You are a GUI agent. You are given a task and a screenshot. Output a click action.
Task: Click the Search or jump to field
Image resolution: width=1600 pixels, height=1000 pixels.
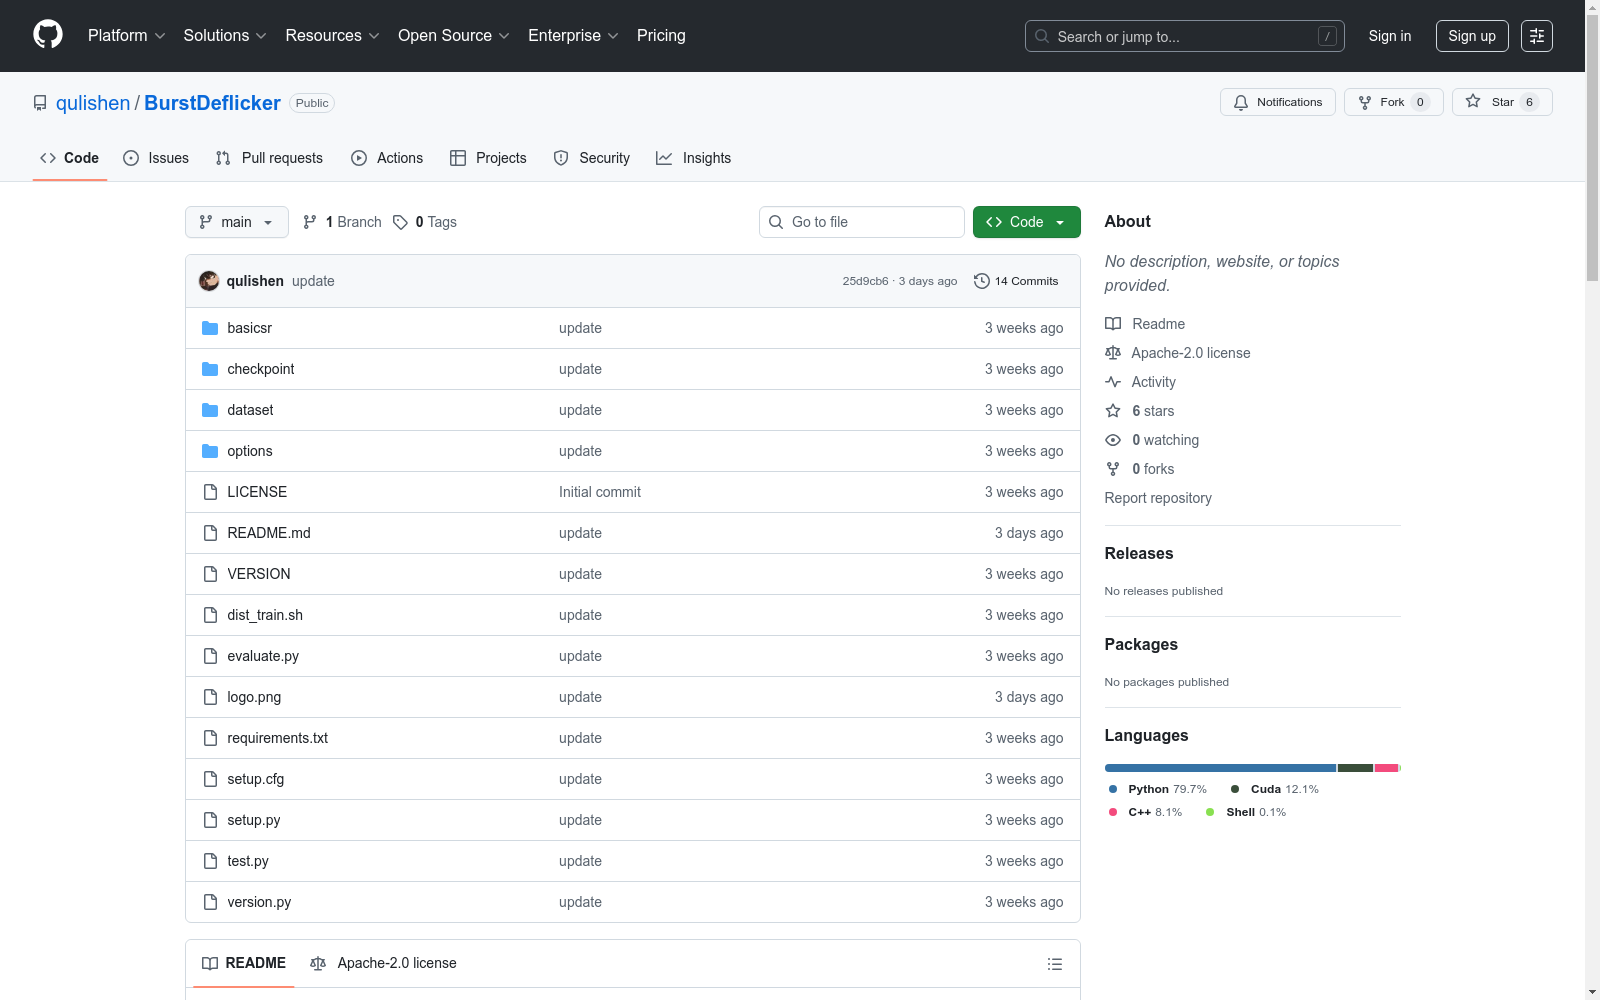click(1185, 36)
